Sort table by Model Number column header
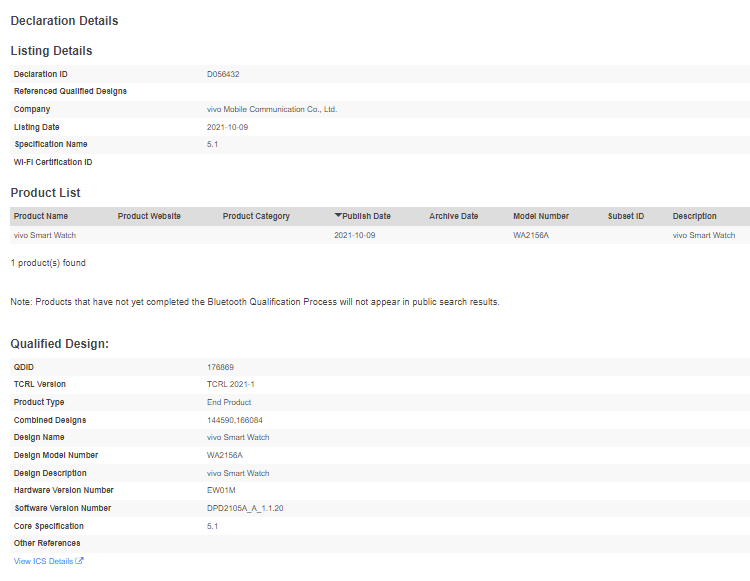The width and height of the screenshot is (750, 581). [541, 216]
